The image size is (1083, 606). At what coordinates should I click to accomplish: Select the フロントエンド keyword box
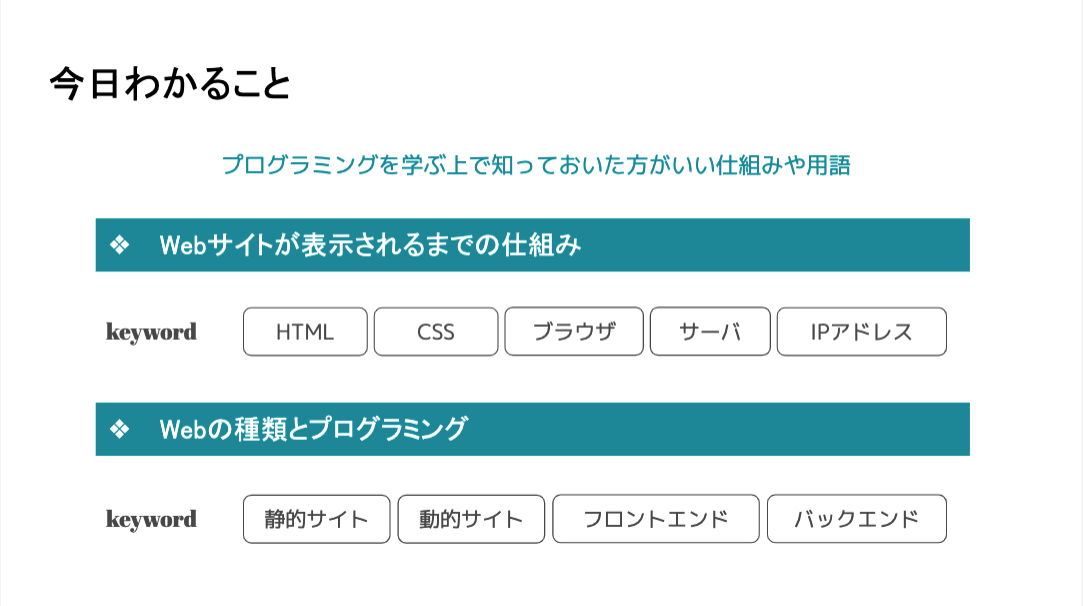(x=655, y=519)
